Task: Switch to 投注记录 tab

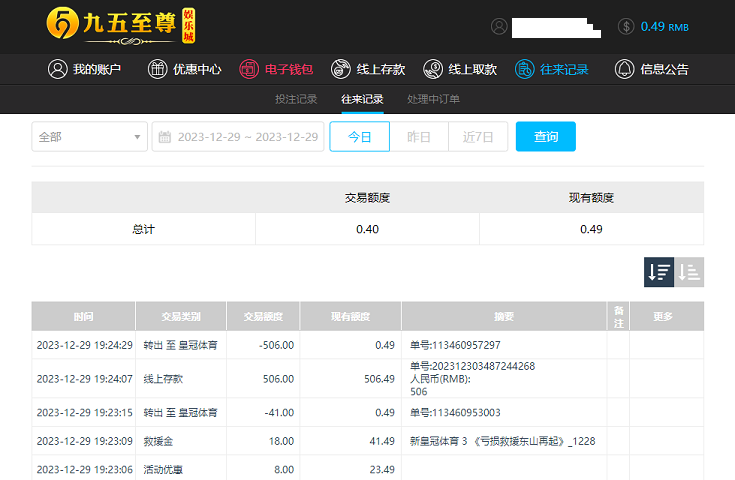Action: pyautogui.click(x=296, y=99)
